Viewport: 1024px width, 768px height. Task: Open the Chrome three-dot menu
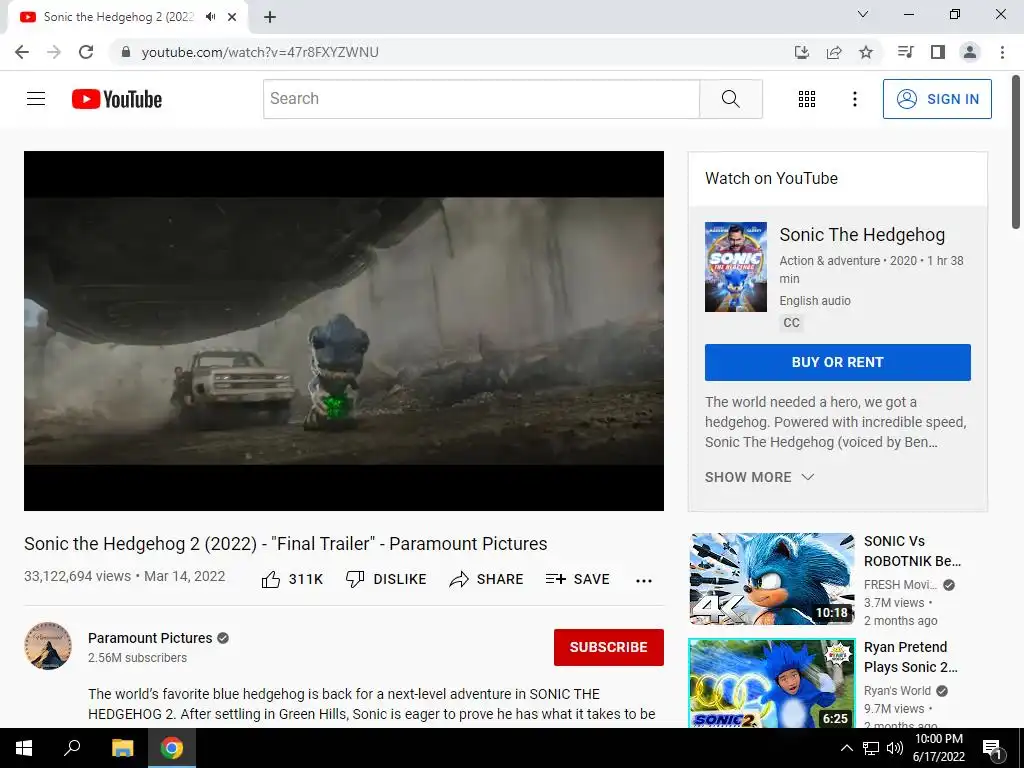click(1002, 52)
